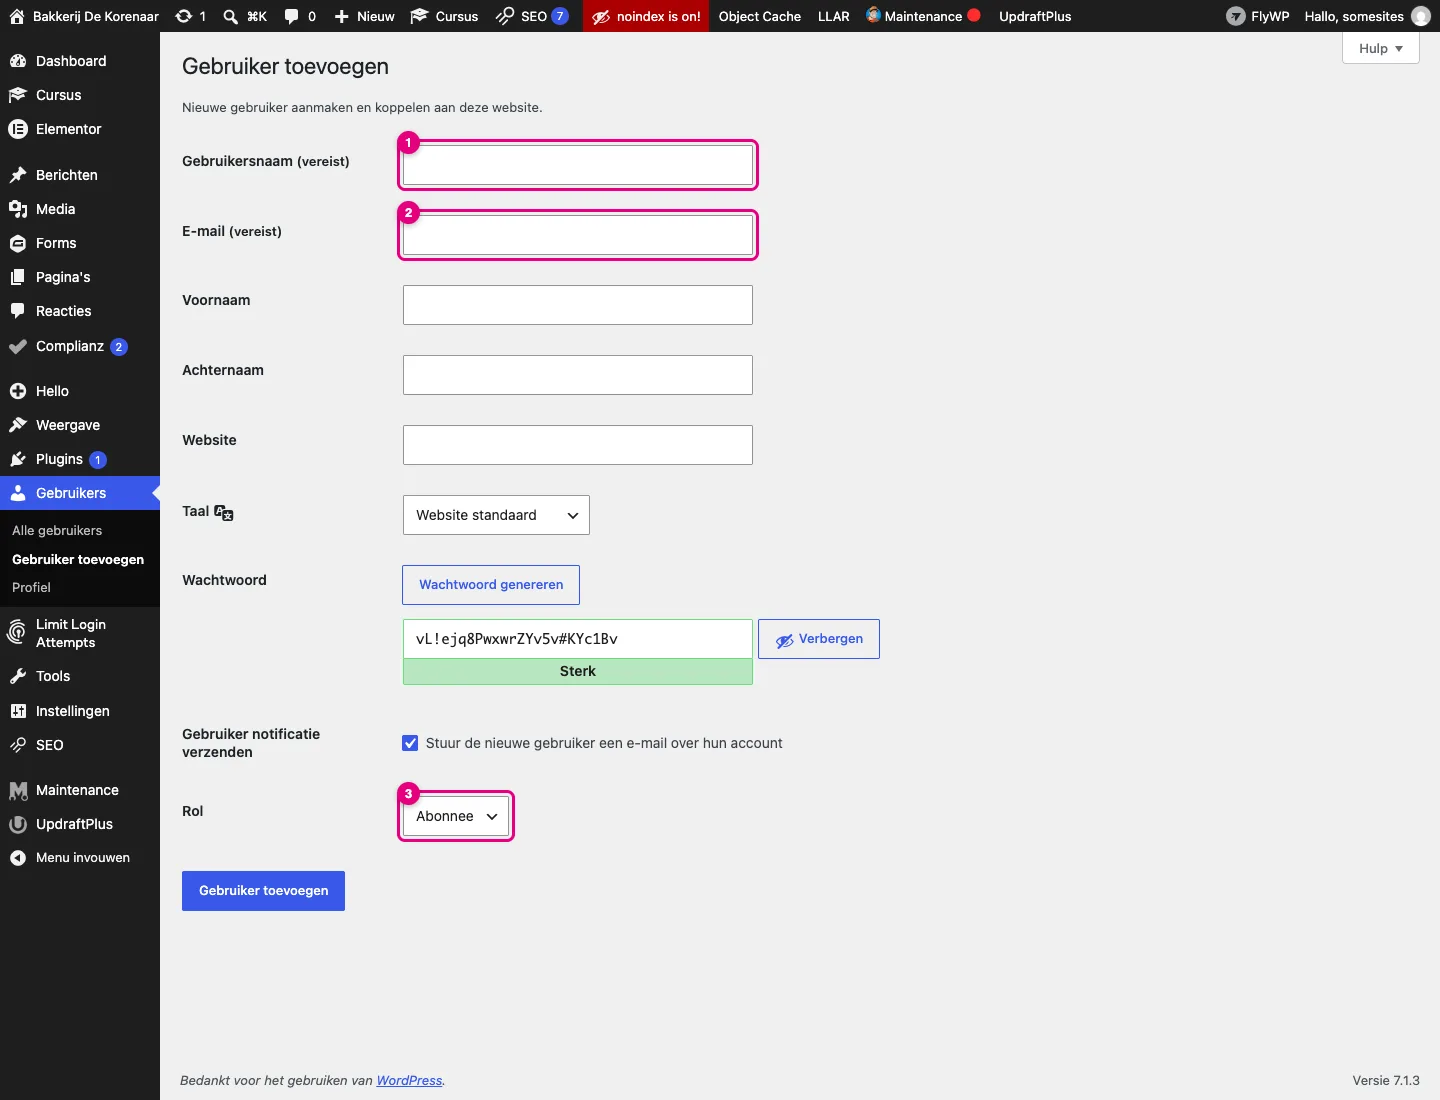Open Berichten via the pin icon

point(18,175)
